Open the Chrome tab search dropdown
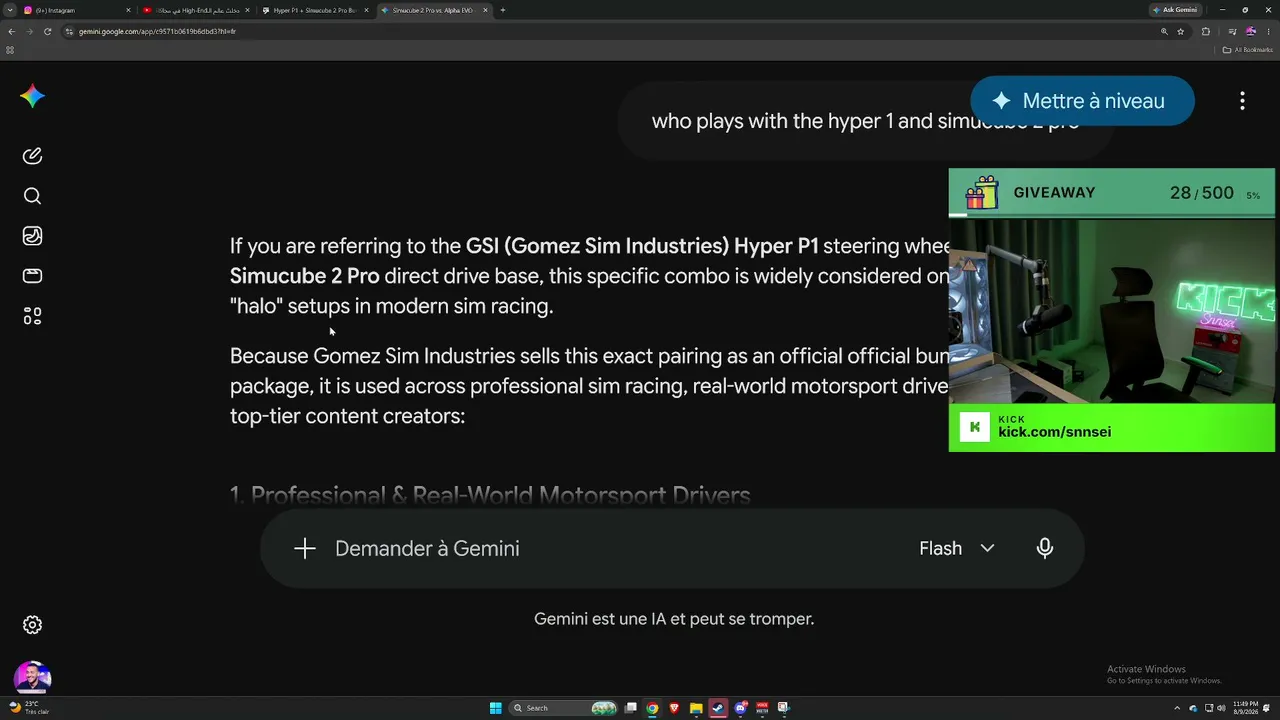 click(9, 10)
